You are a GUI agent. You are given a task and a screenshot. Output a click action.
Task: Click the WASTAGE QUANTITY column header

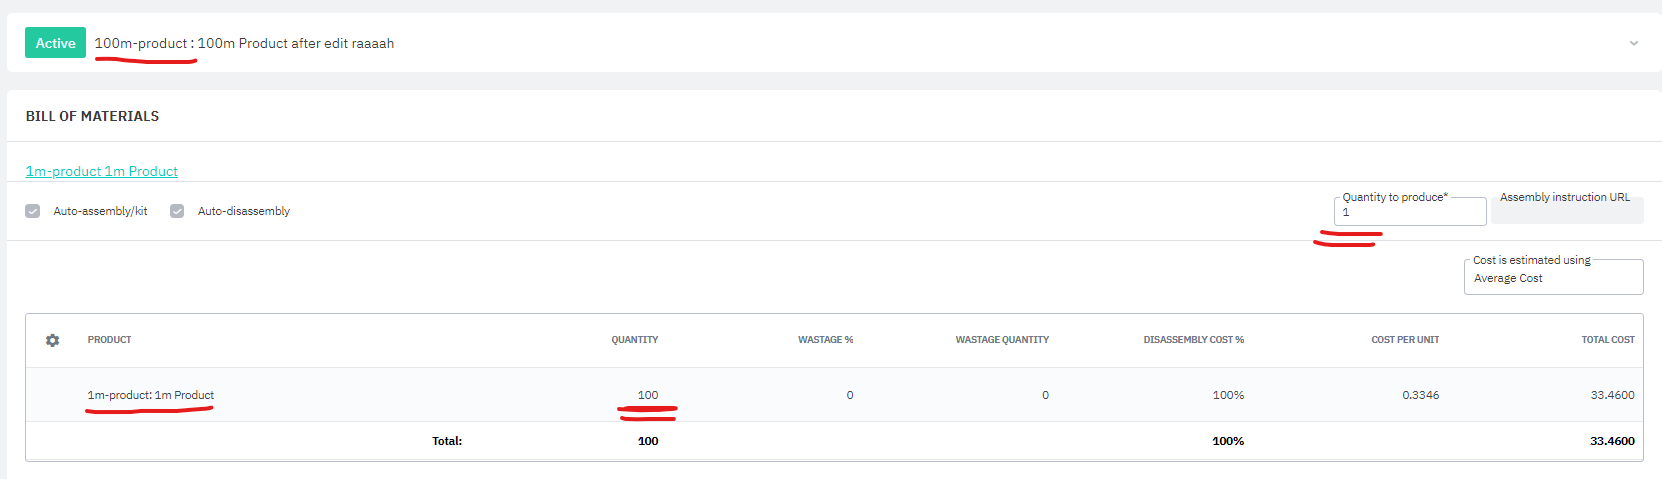[x=1001, y=340]
